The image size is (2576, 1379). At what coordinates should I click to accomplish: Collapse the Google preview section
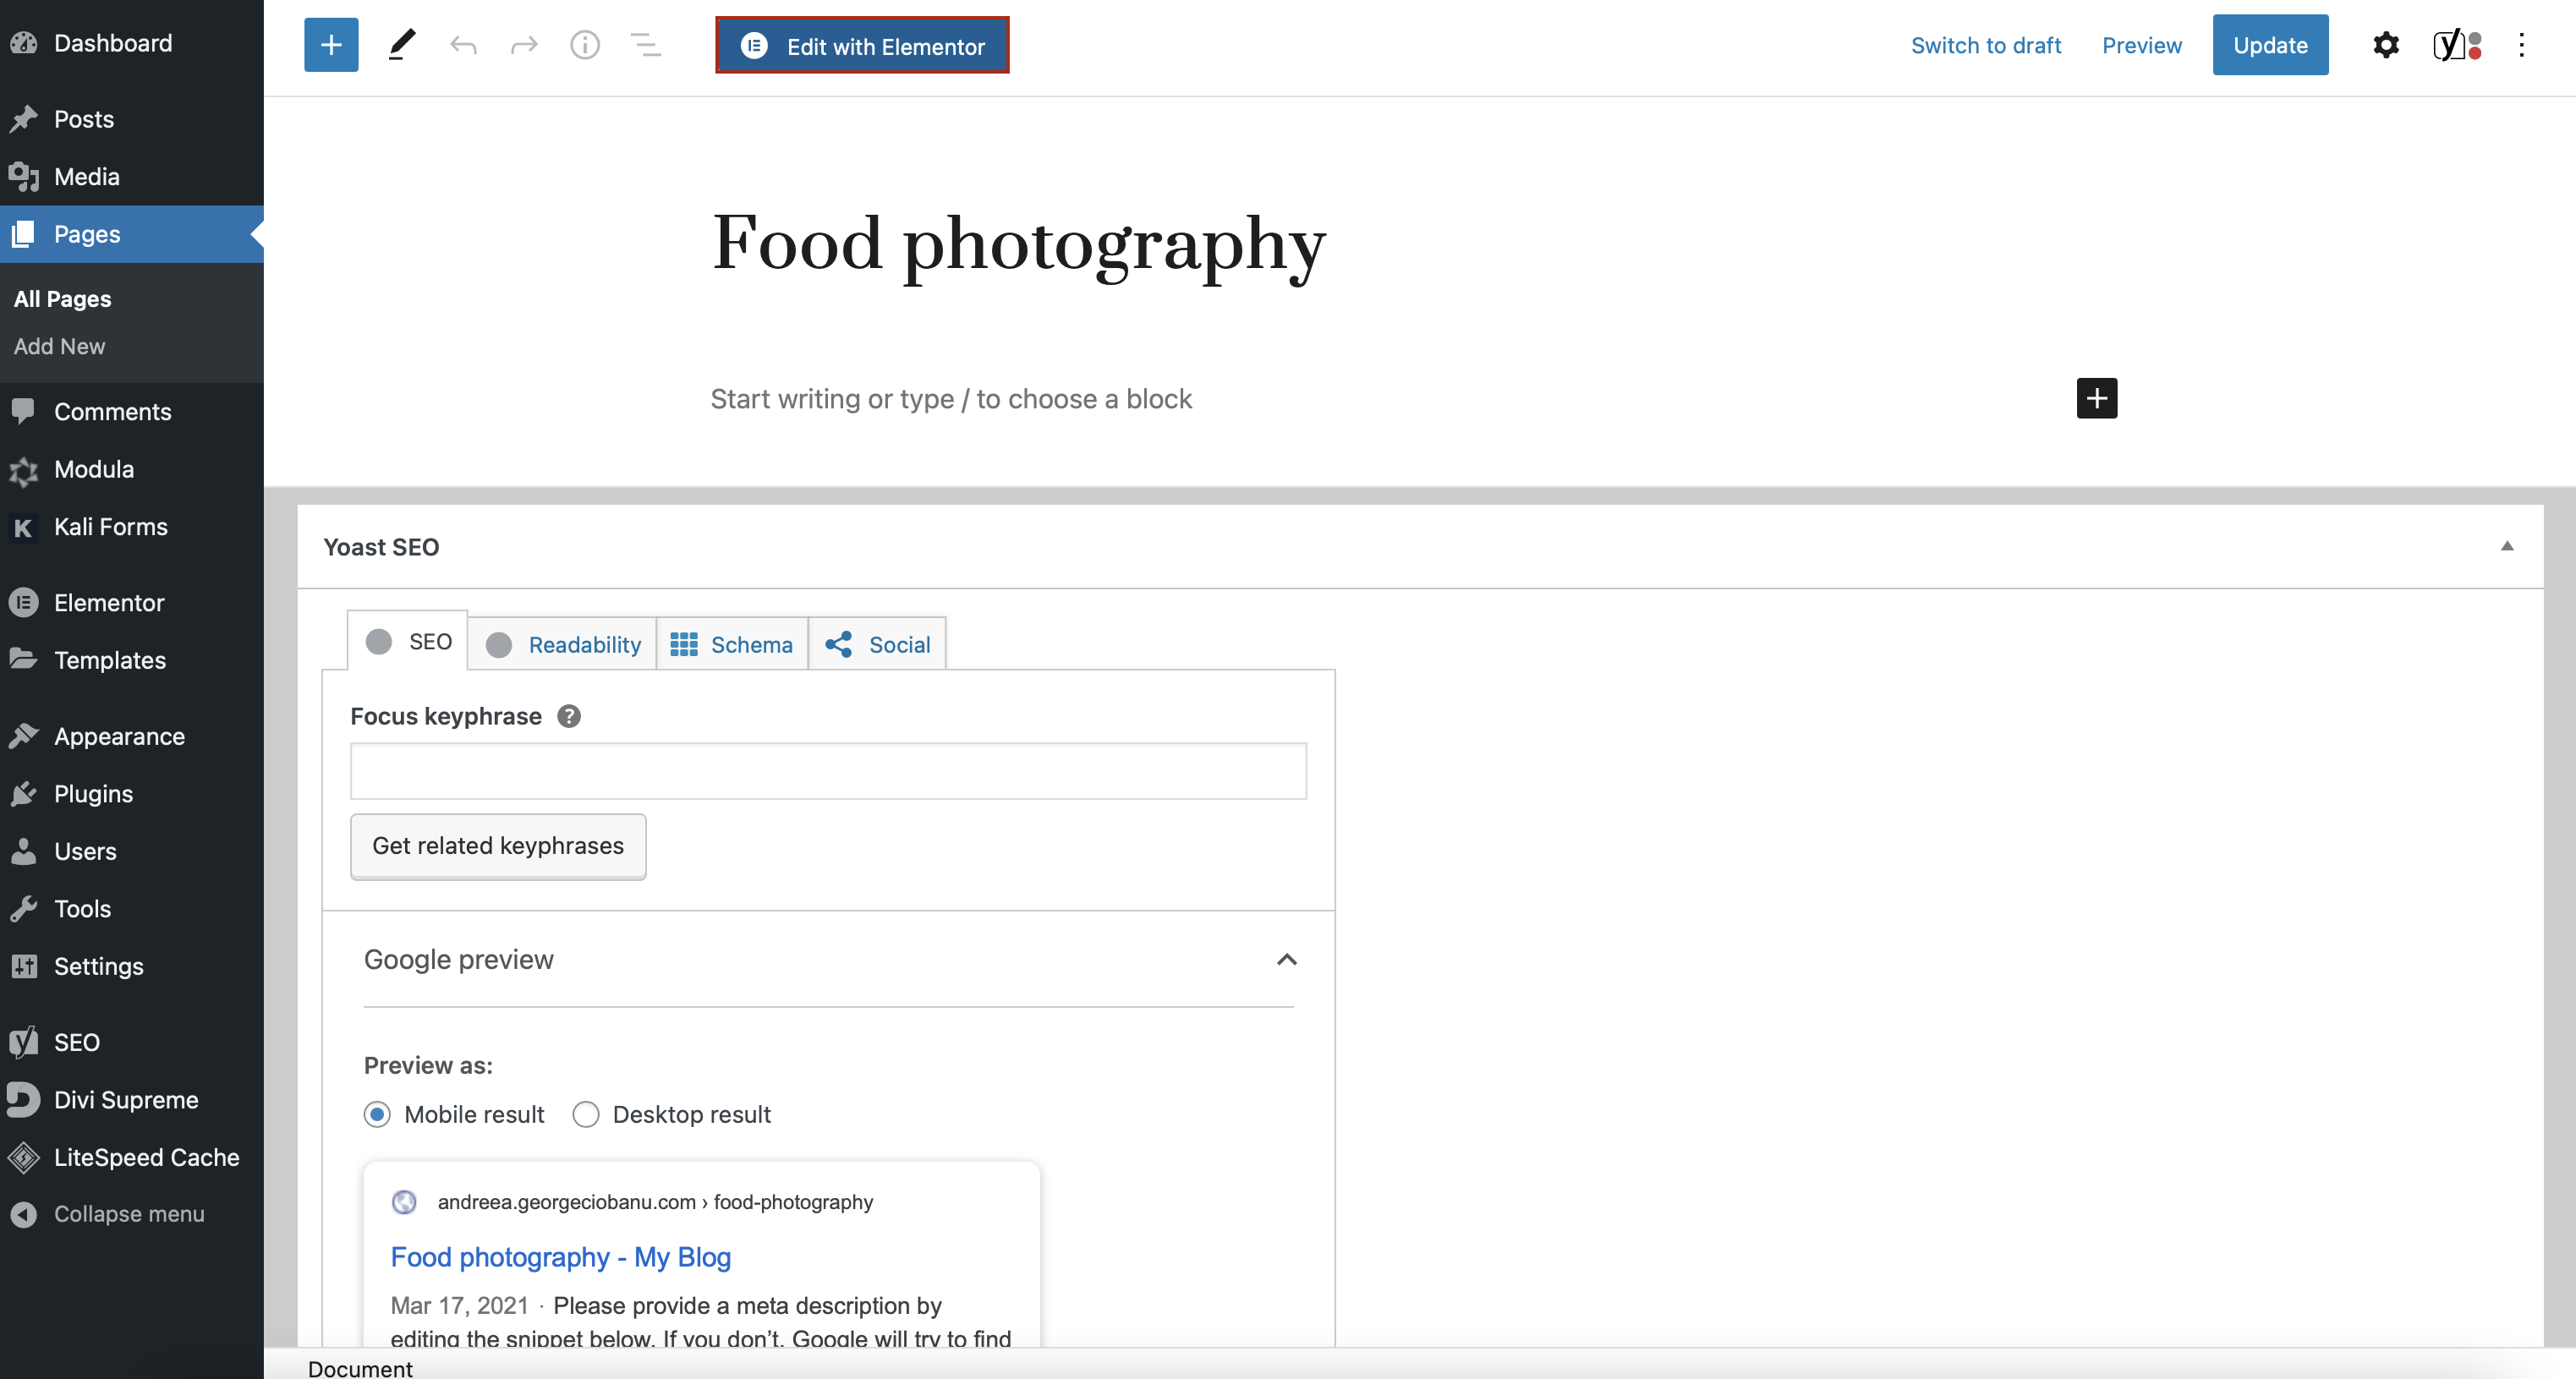coord(1287,960)
